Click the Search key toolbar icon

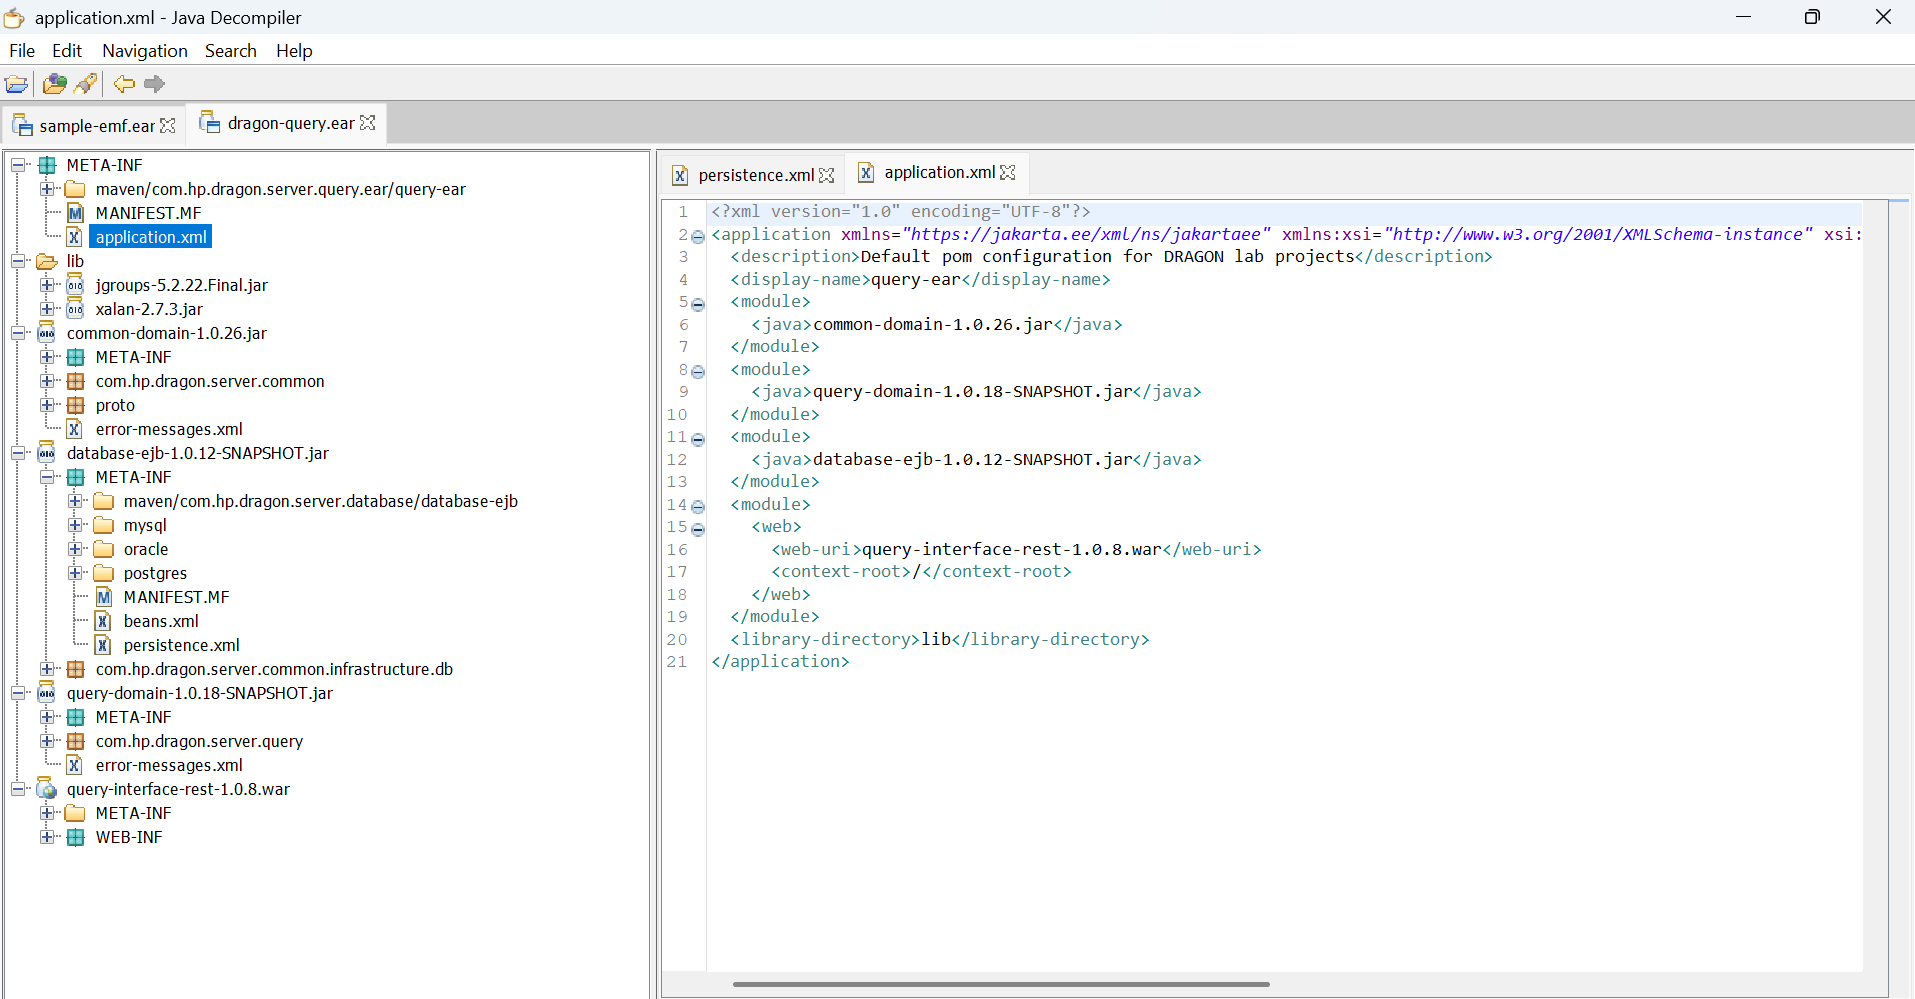(86, 84)
